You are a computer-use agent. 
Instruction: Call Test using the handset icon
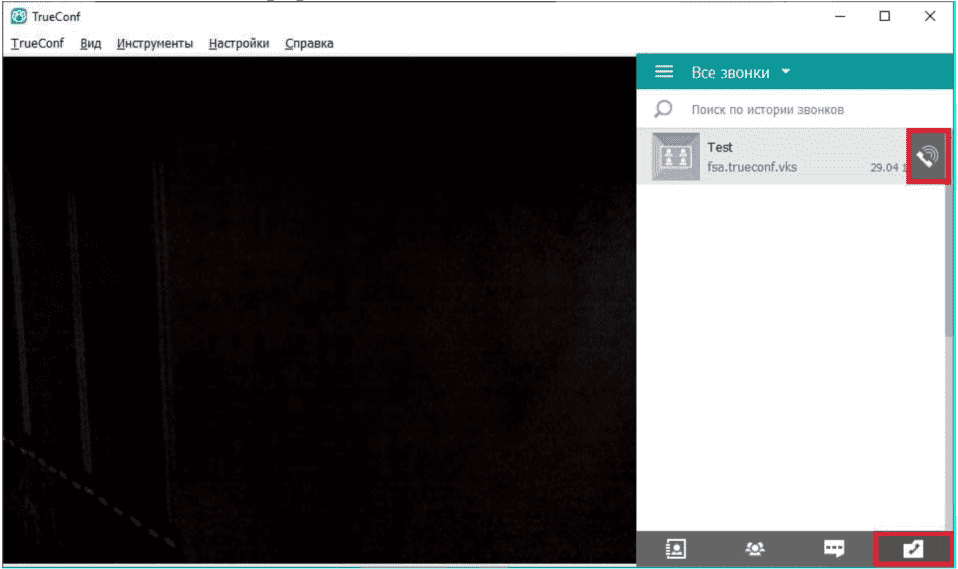point(928,156)
